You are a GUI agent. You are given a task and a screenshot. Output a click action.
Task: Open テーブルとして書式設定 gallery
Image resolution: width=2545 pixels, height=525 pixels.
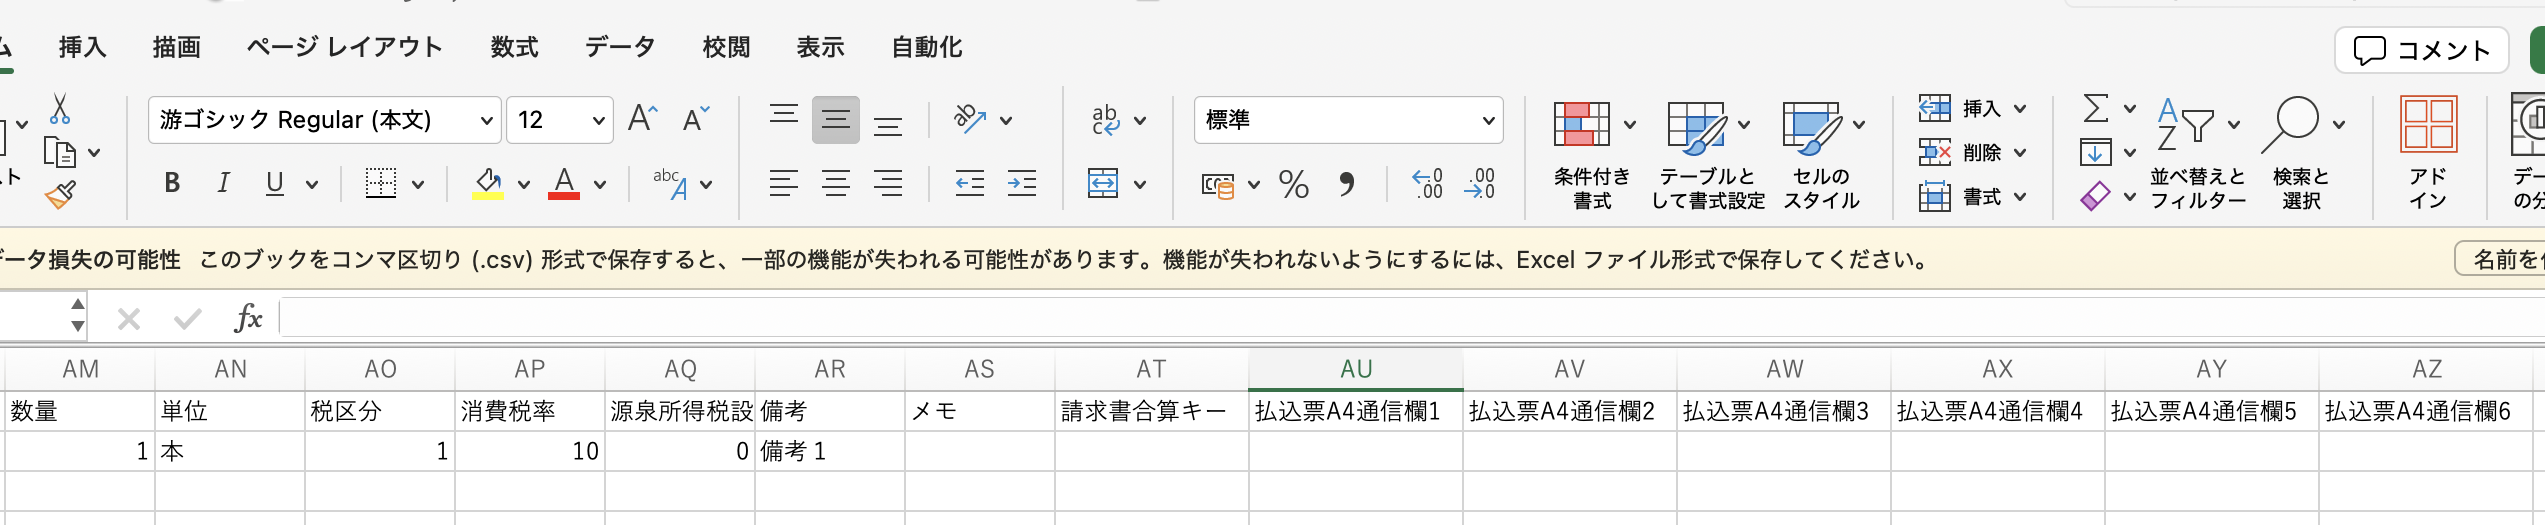[1707, 156]
